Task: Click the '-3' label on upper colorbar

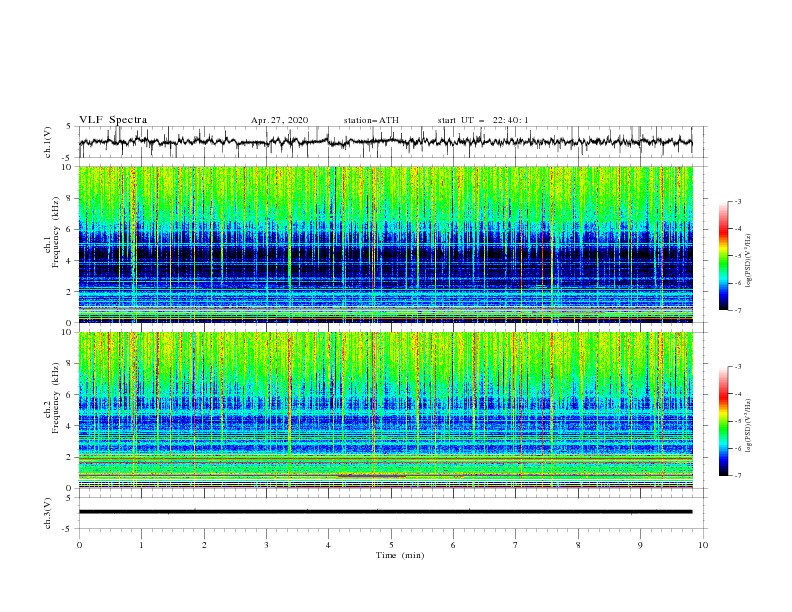Action: click(738, 201)
